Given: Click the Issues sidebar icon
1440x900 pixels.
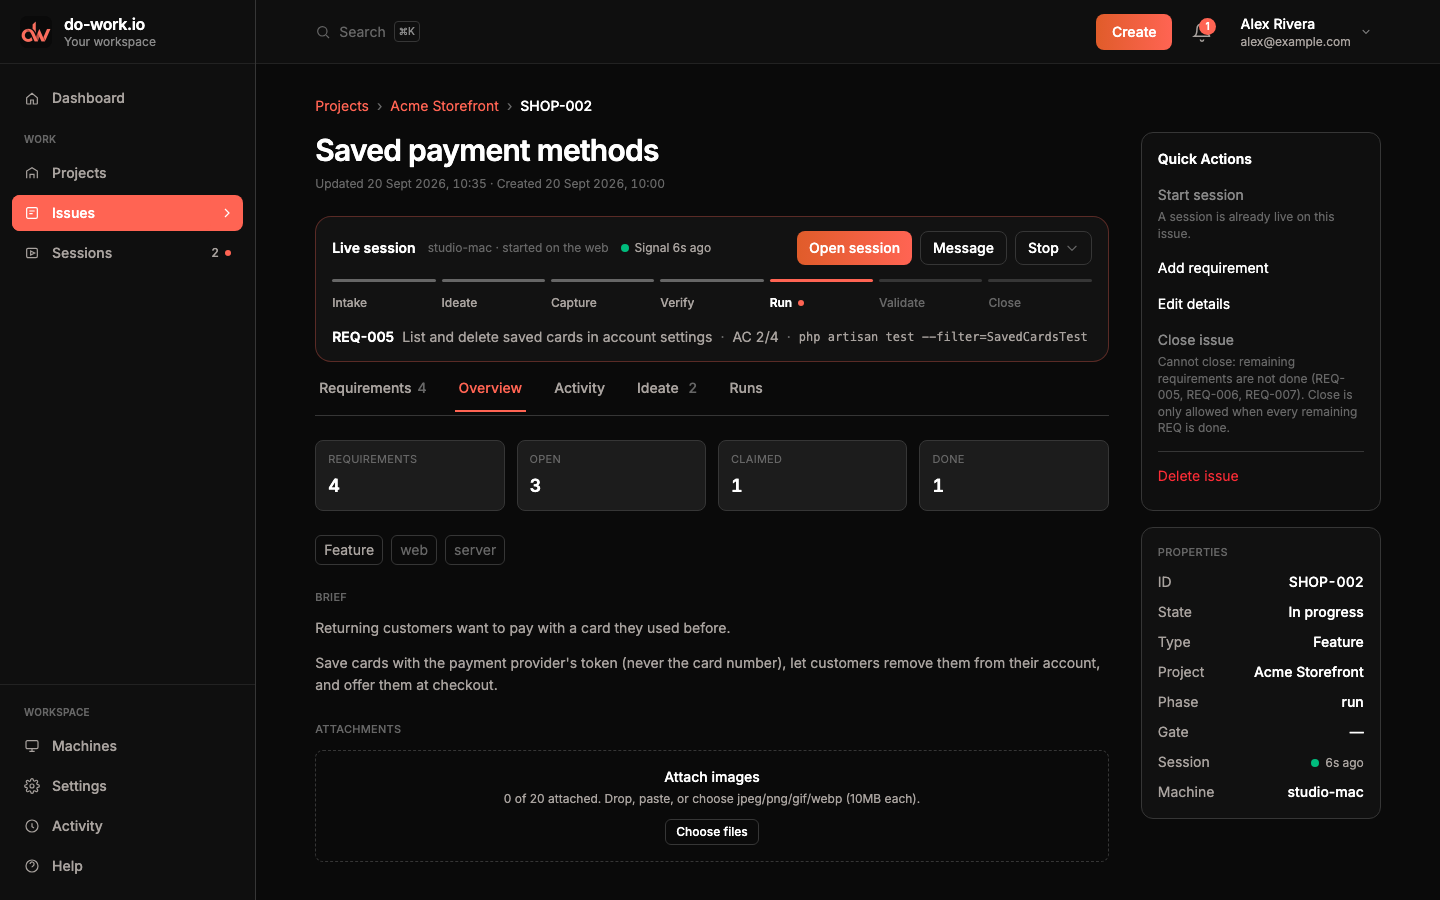Looking at the screenshot, I should (x=32, y=213).
